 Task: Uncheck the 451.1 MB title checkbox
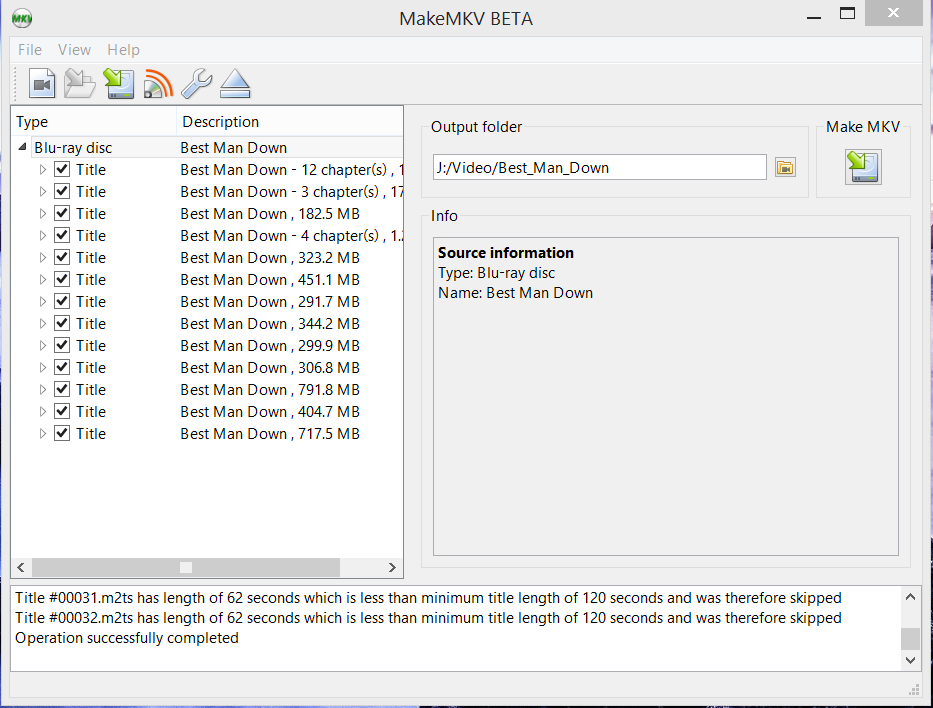pos(62,280)
